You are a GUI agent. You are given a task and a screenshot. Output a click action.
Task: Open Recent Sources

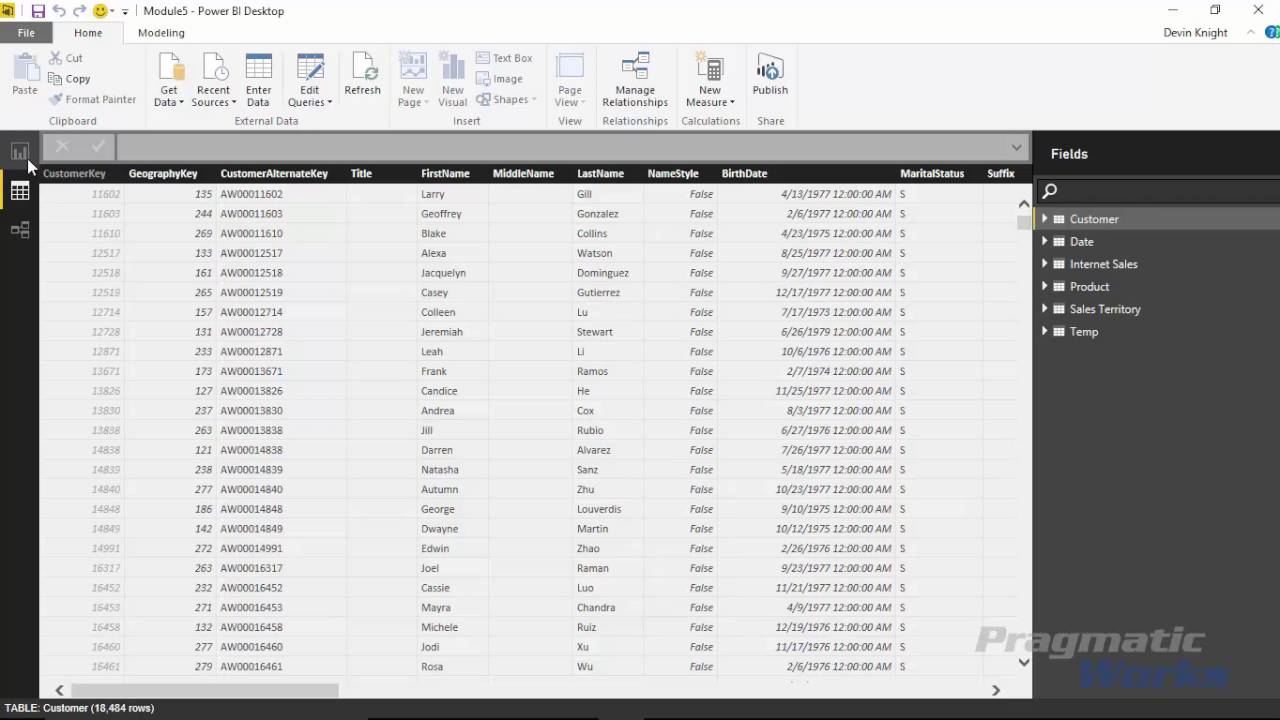(213, 80)
